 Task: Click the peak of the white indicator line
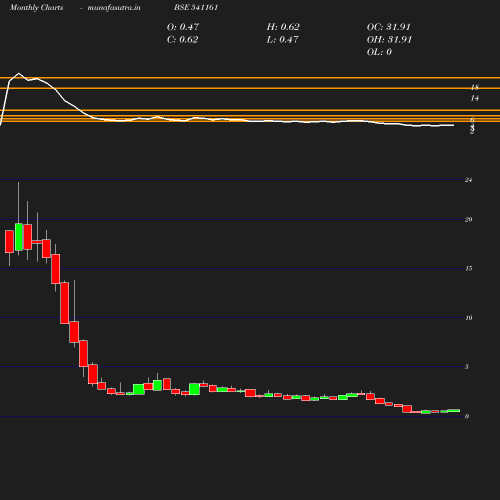18,73
